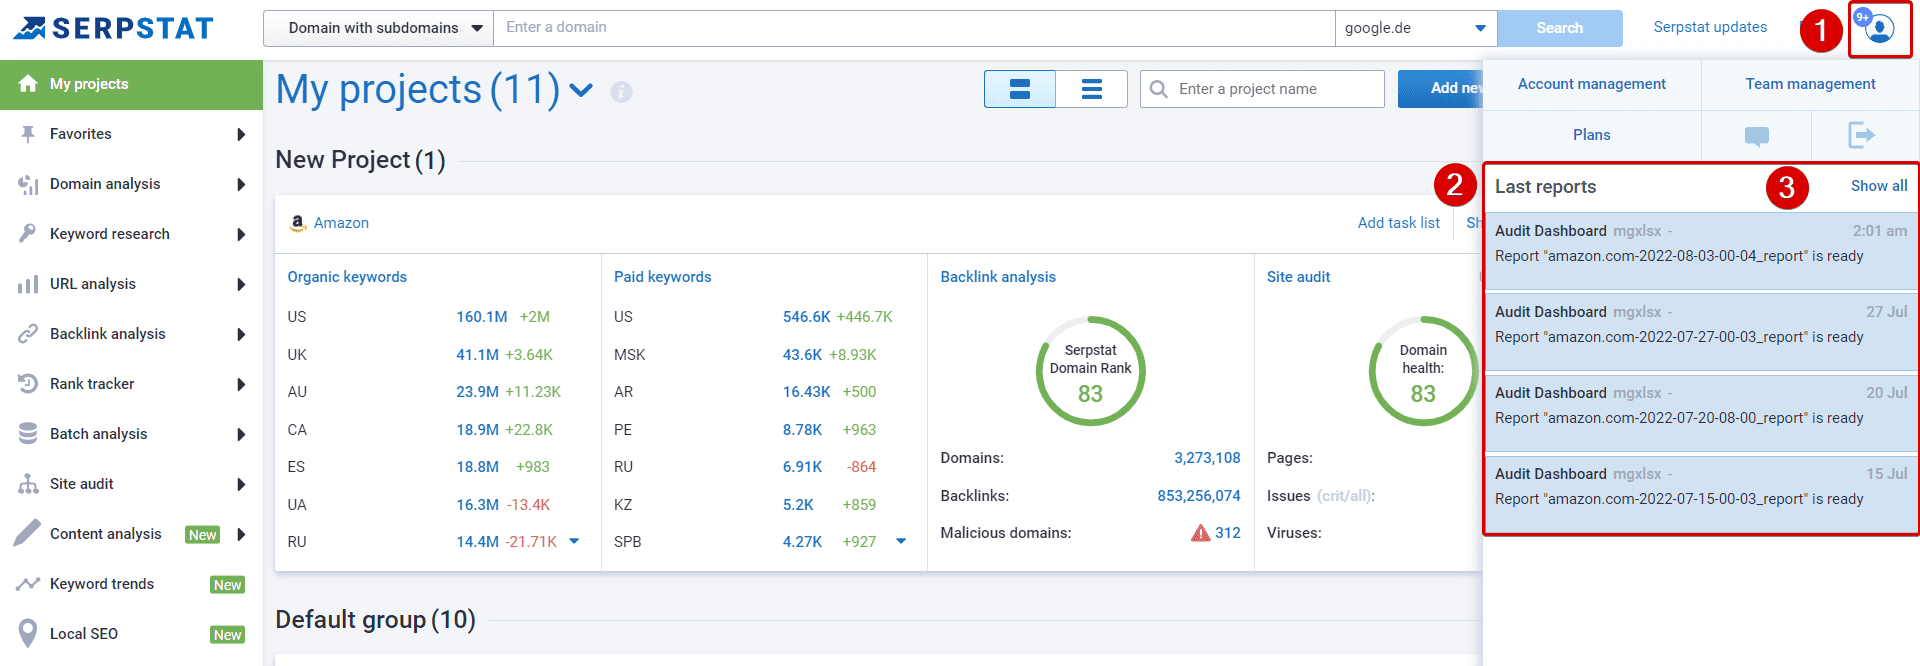Expand the URL analysis submenu arrow
The width and height of the screenshot is (1920, 666).
[241, 284]
